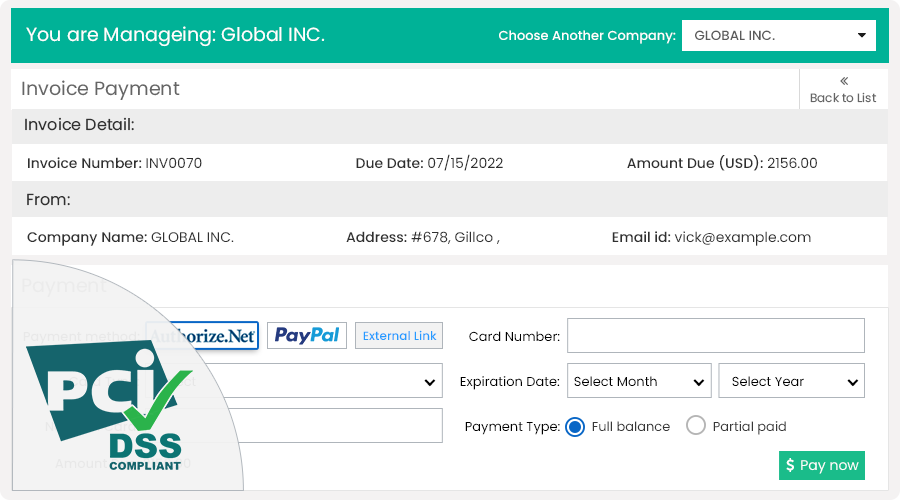Click the email vick@example.com
This screenshot has height=500, width=900.
[742, 237]
